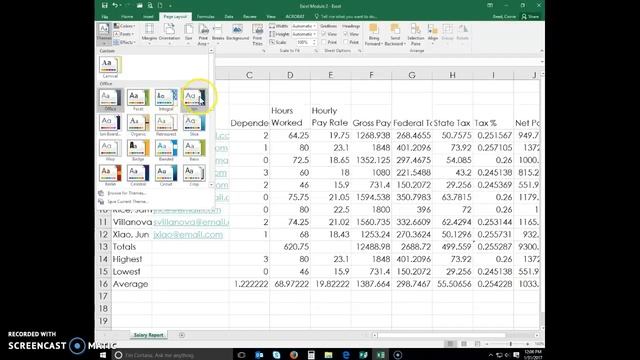This screenshot has height=360, width=640.
Task: Open the theme Effects dropdown
Action: (124, 42)
